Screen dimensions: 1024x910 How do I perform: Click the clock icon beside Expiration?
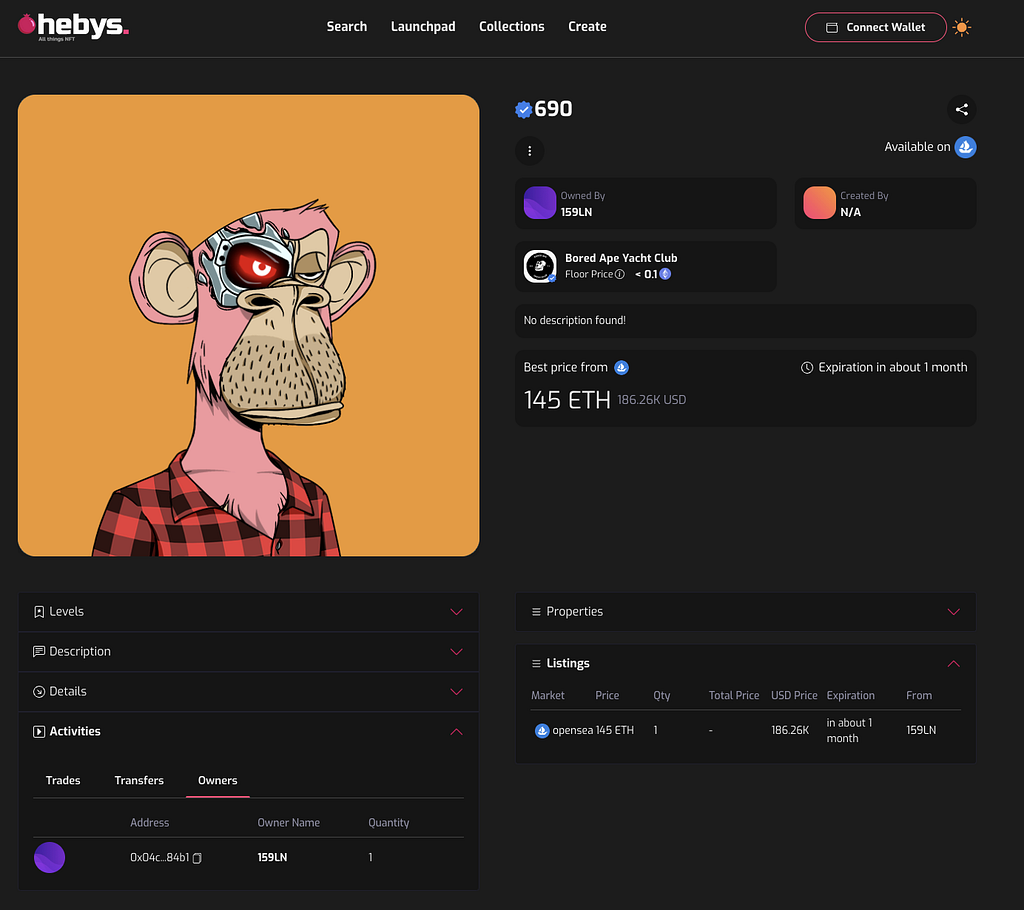coord(807,368)
